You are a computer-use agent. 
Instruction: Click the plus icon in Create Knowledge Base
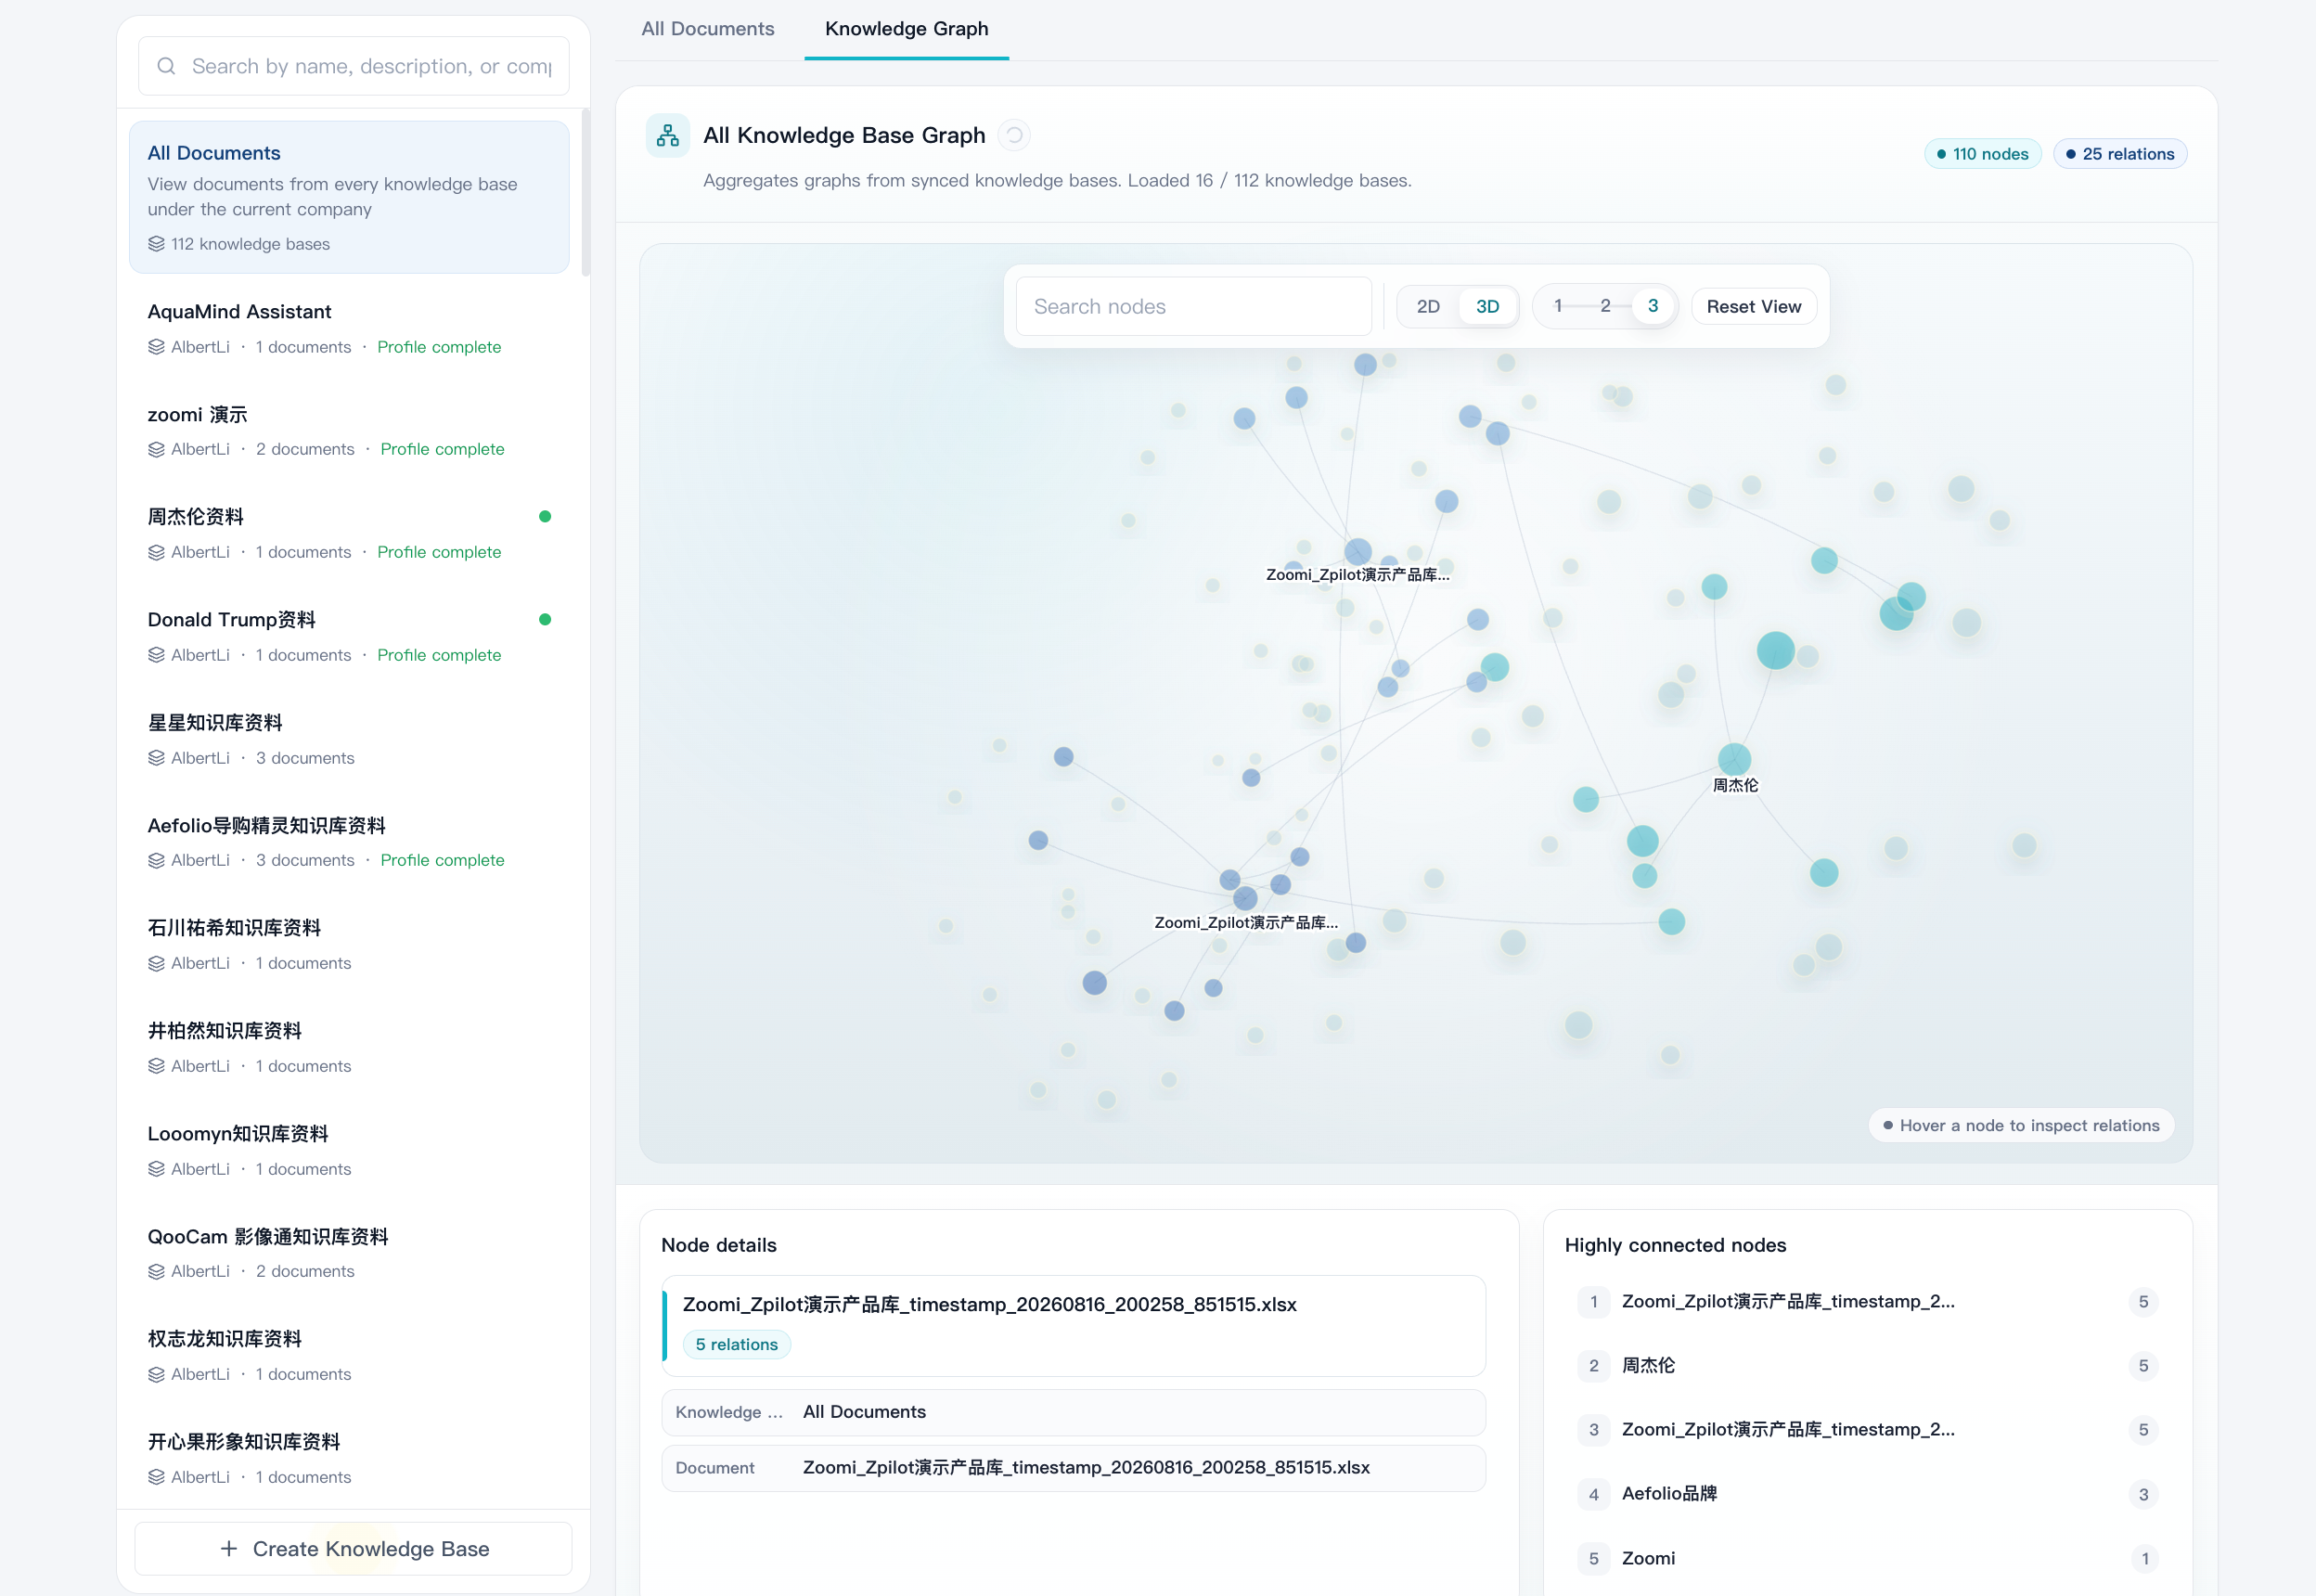tap(229, 1549)
